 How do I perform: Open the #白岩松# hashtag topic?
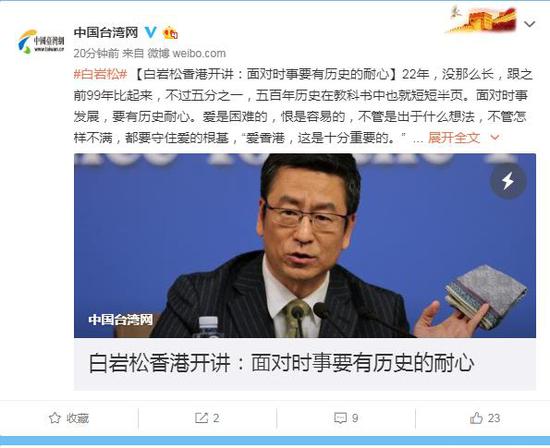click(100, 74)
